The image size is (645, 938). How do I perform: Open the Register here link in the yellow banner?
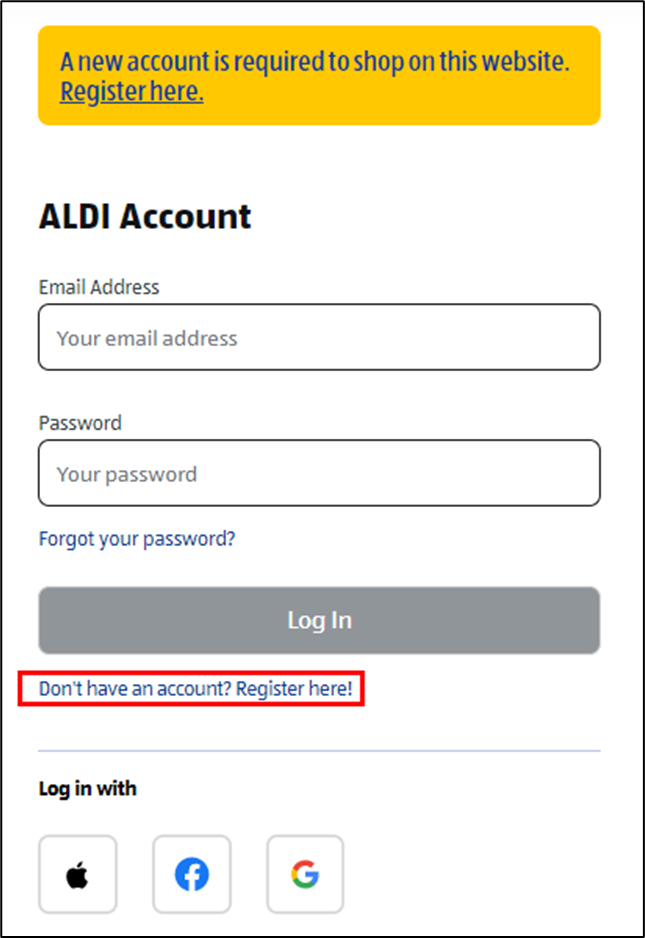pyautogui.click(x=131, y=91)
